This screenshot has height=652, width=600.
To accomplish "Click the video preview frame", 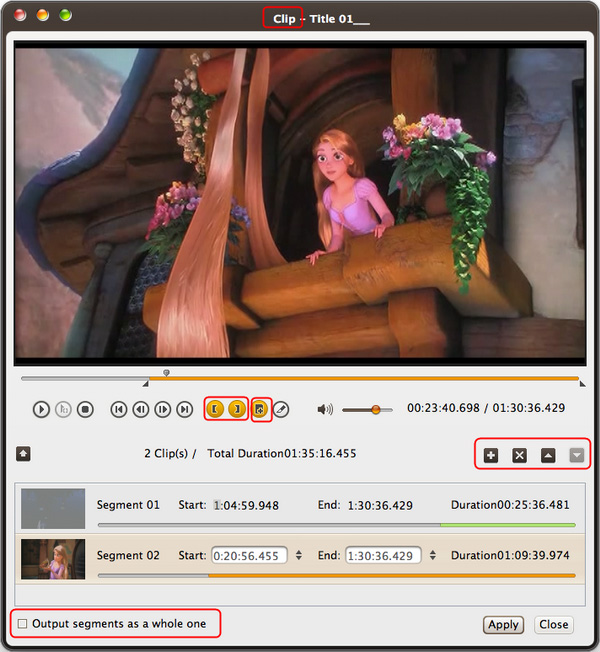I will point(300,203).
